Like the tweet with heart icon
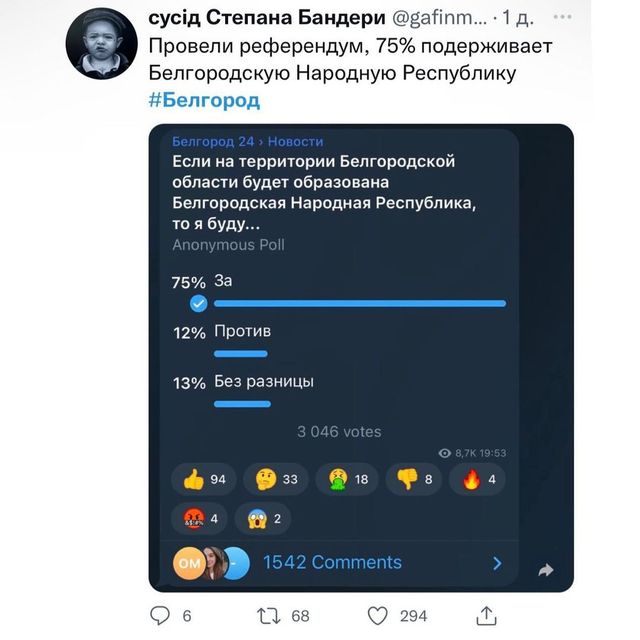The height and width of the screenshot is (640, 640). point(377,616)
